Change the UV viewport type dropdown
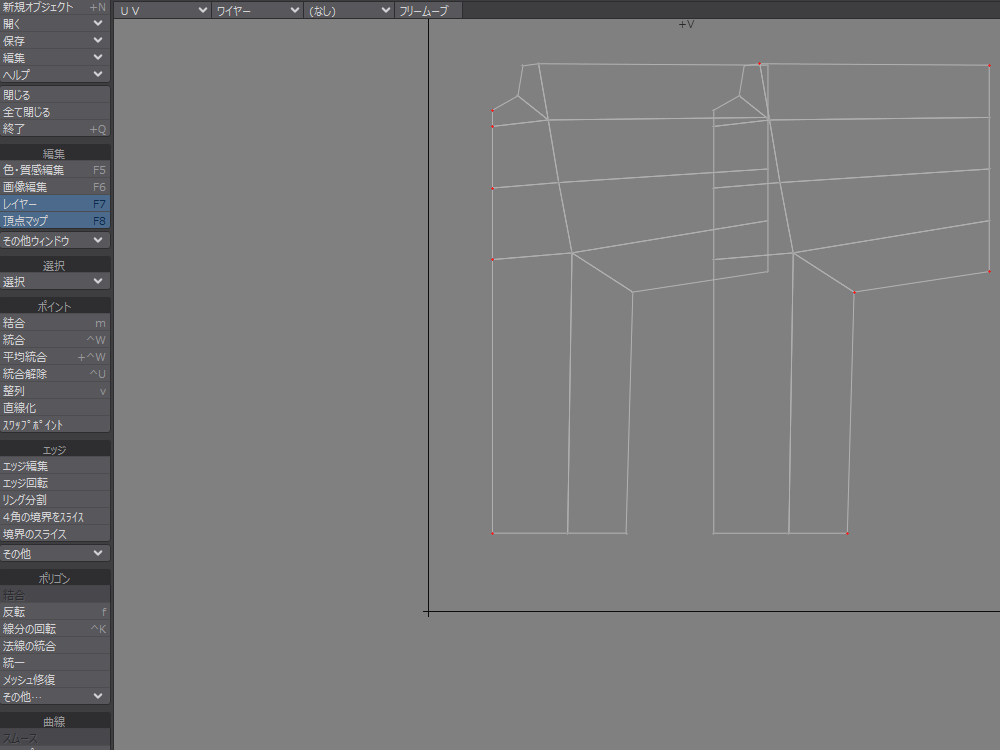Screen dimensions: 1000x750 click(x=162, y=10)
